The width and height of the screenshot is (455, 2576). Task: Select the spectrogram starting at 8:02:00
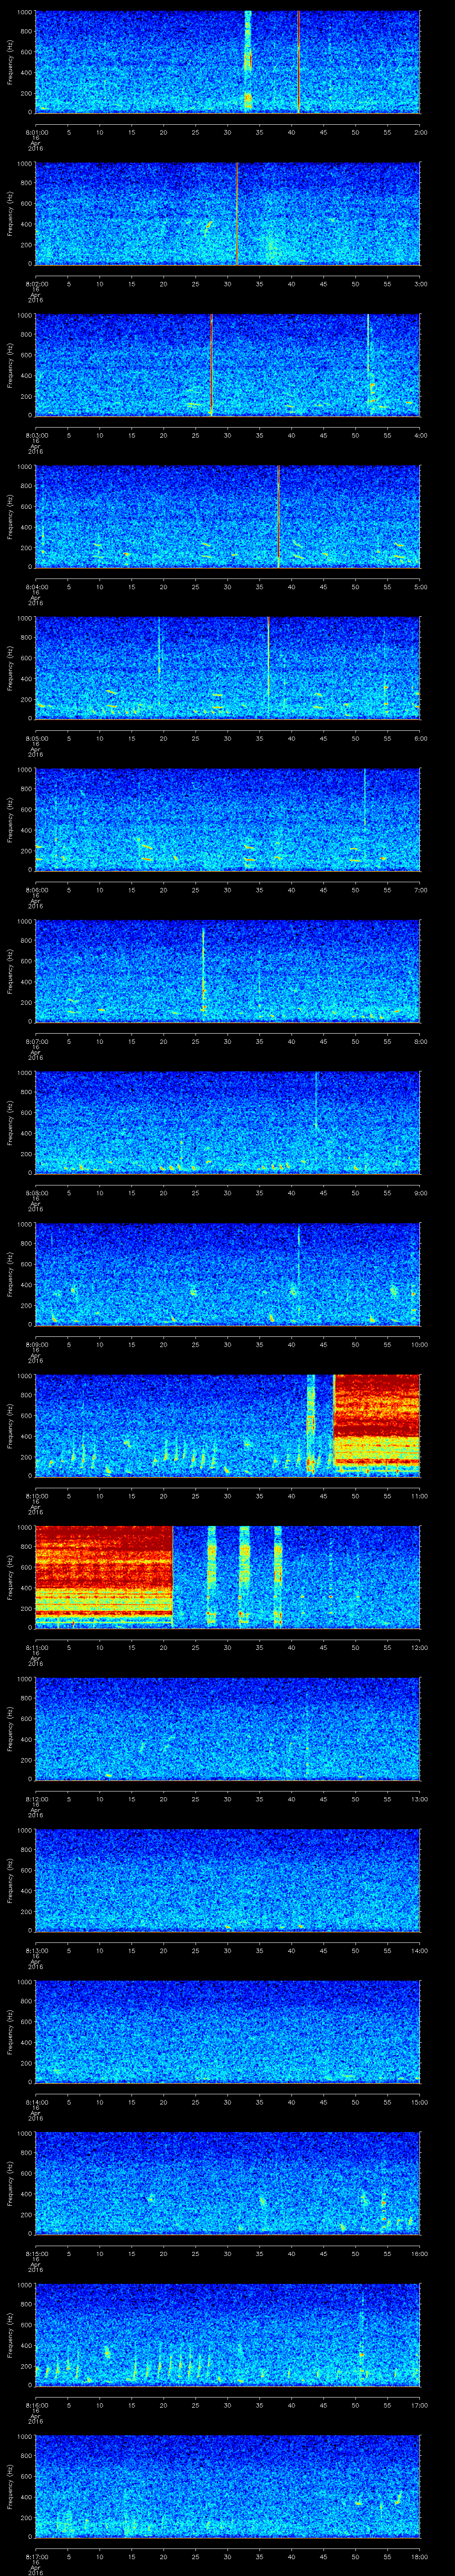(x=227, y=214)
